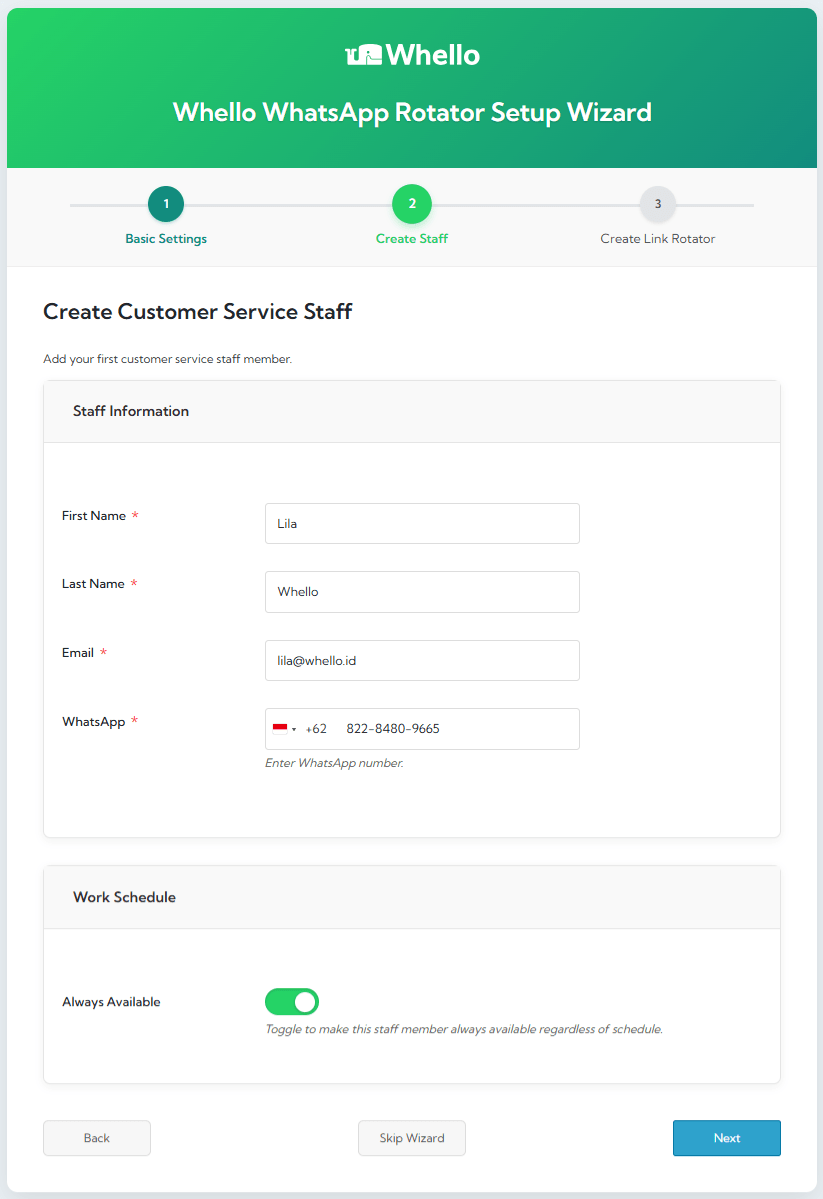The width and height of the screenshot is (823, 1199).
Task: Select step 2 circle Create Staff
Action: (x=412, y=204)
